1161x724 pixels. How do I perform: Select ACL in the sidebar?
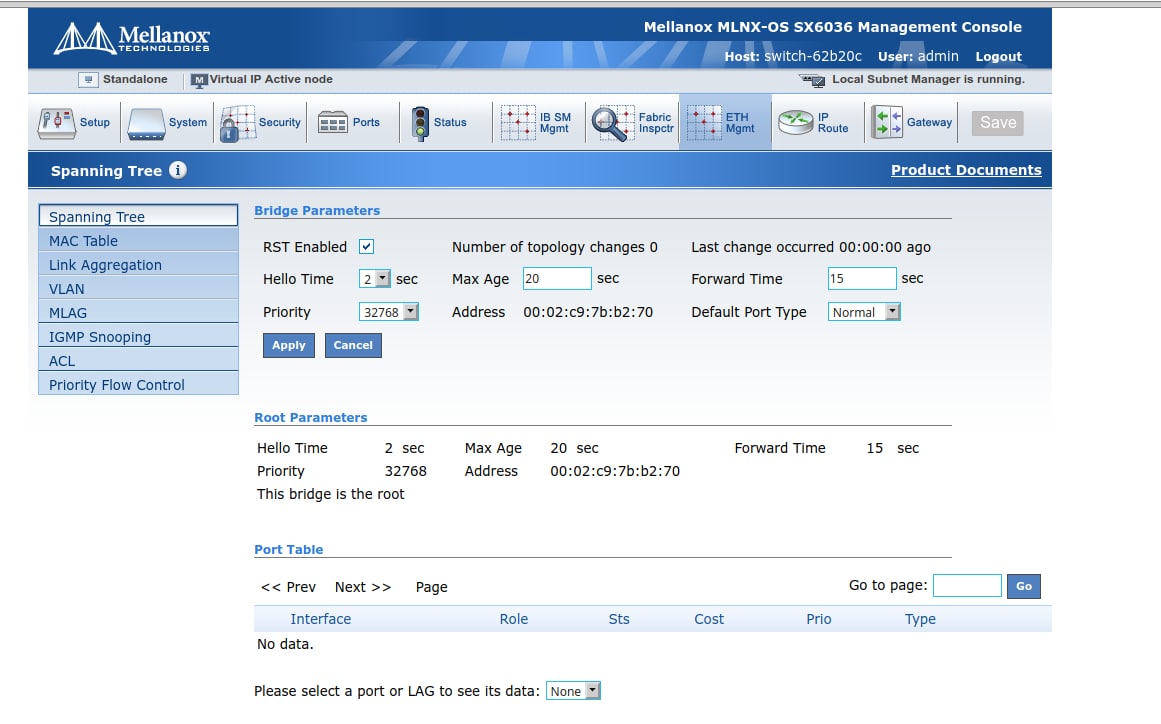pos(138,361)
